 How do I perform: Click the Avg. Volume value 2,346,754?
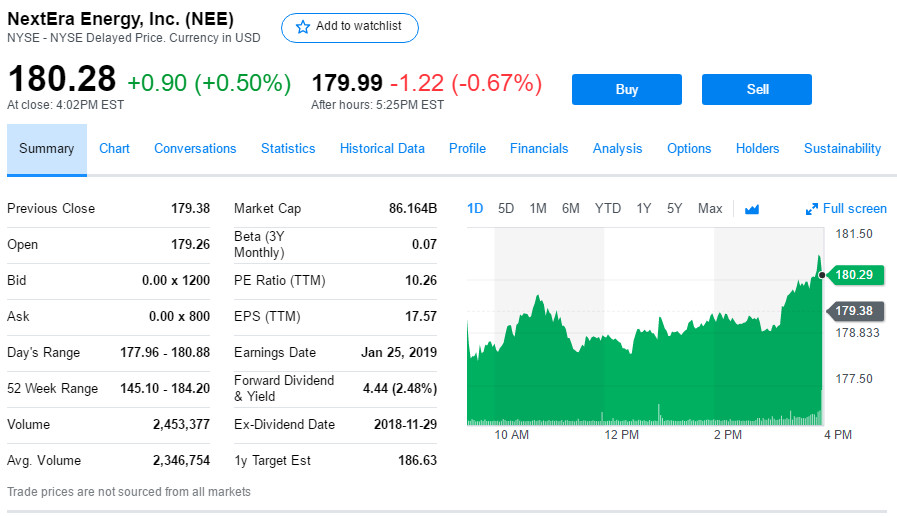point(181,461)
